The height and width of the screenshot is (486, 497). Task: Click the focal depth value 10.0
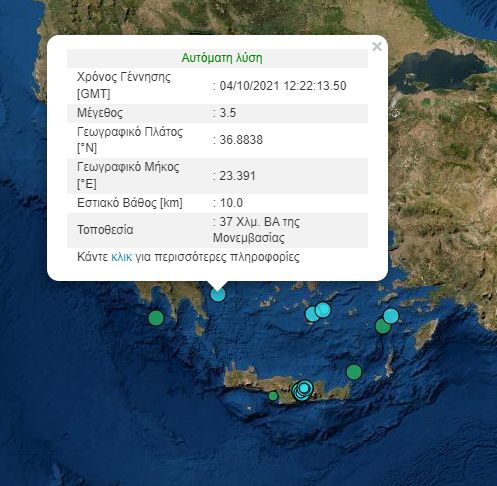pos(231,203)
